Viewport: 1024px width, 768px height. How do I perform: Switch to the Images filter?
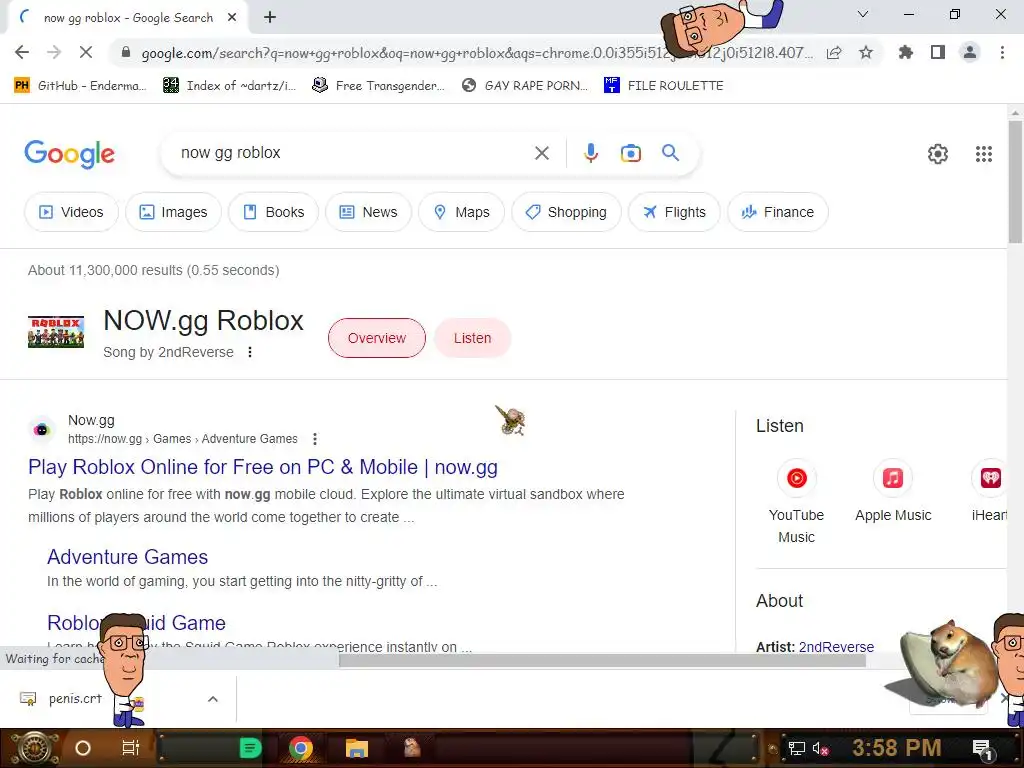(x=173, y=212)
